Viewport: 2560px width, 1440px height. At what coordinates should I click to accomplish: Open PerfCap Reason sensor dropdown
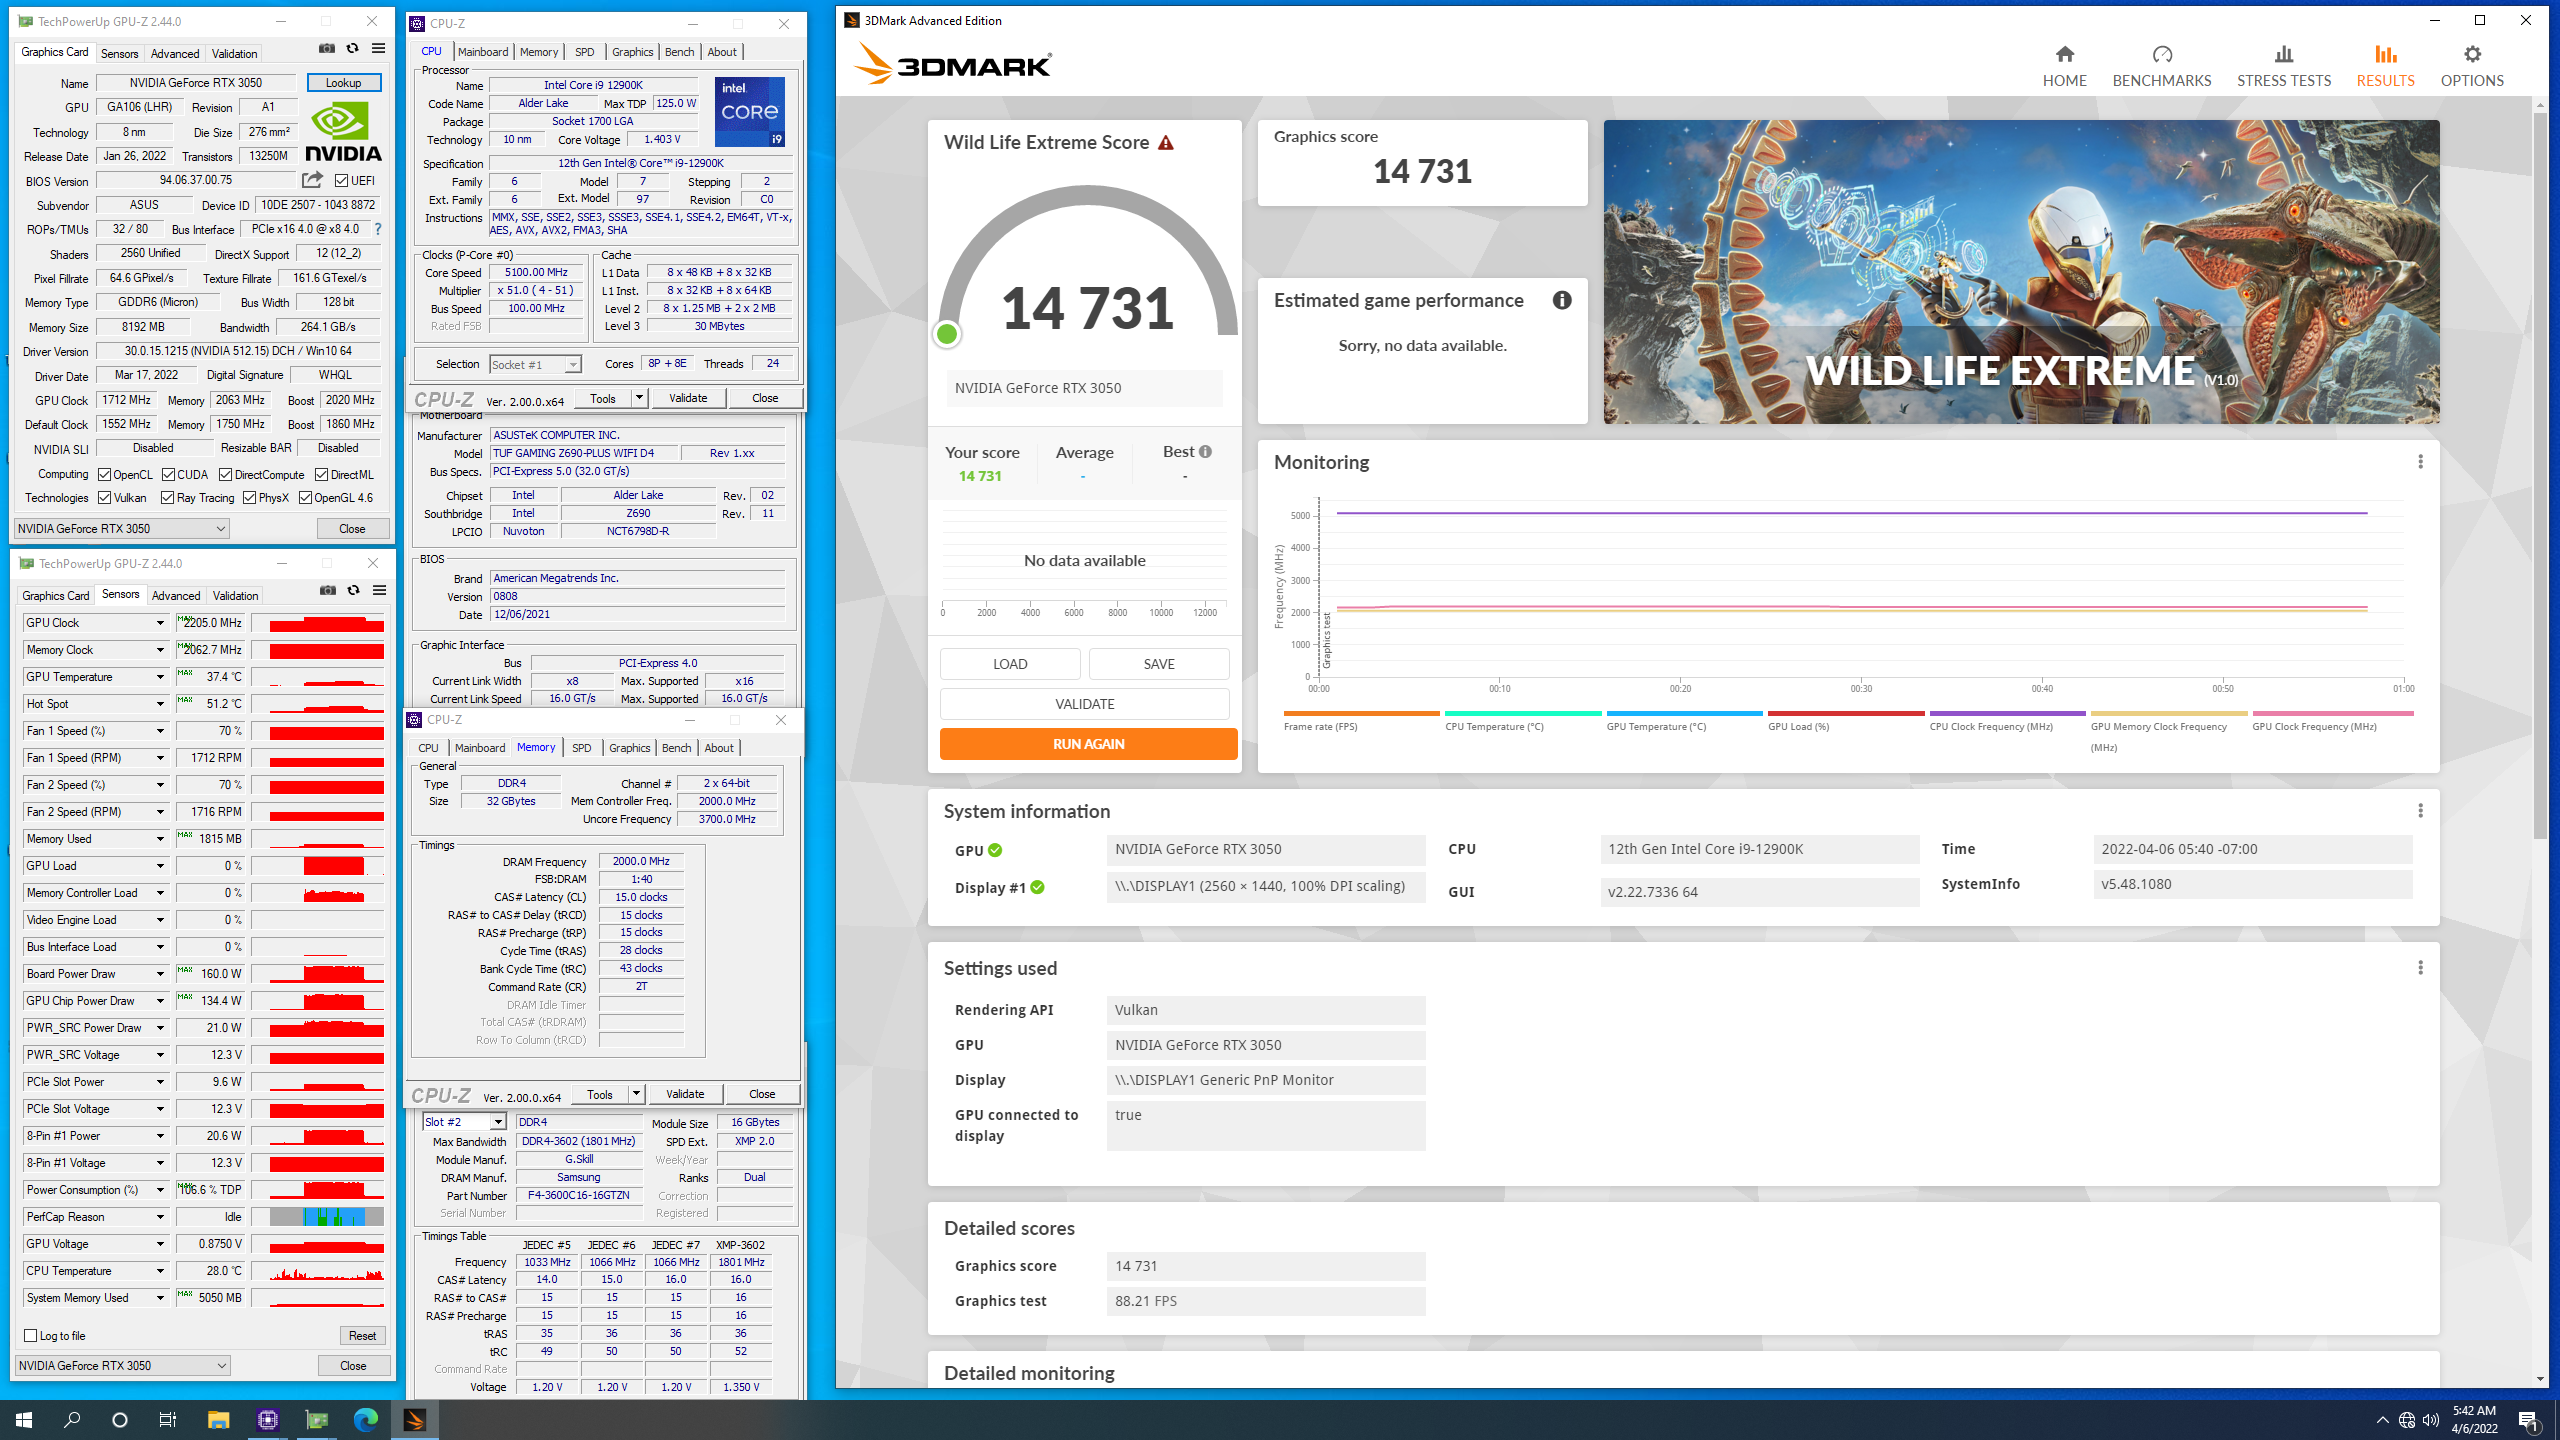tap(160, 1217)
